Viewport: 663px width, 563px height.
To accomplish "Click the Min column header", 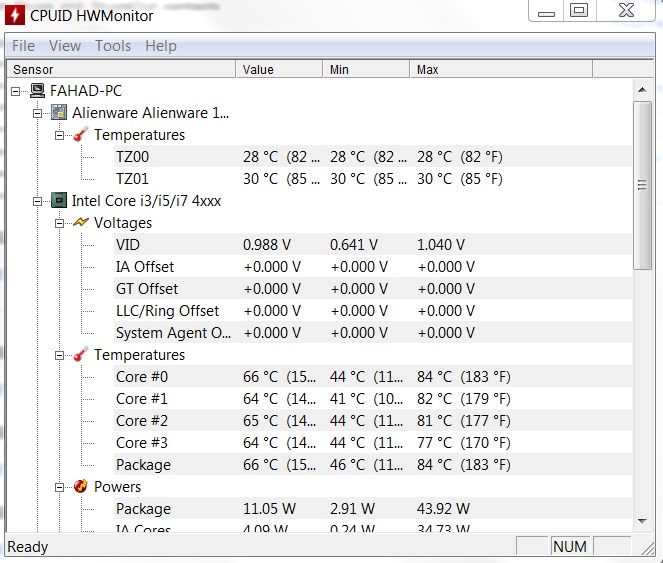I will [366, 69].
